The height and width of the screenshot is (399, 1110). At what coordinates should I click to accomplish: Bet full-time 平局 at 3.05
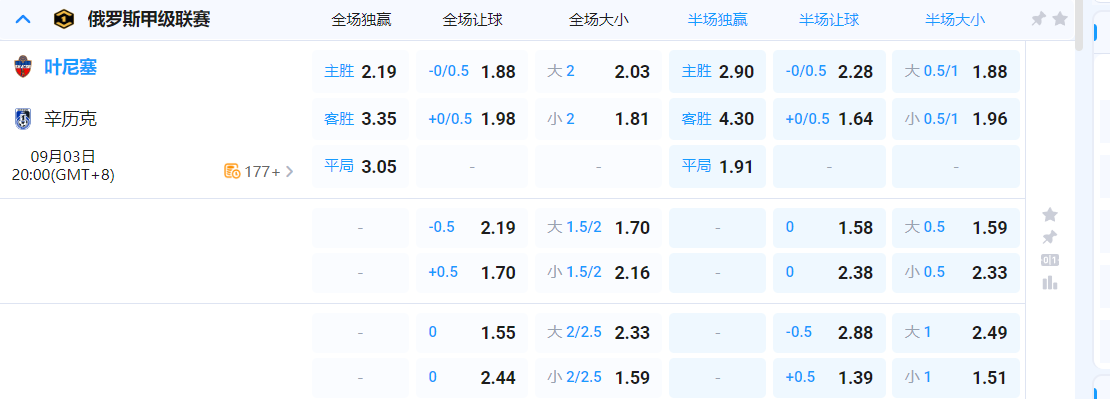click(360, 166)
